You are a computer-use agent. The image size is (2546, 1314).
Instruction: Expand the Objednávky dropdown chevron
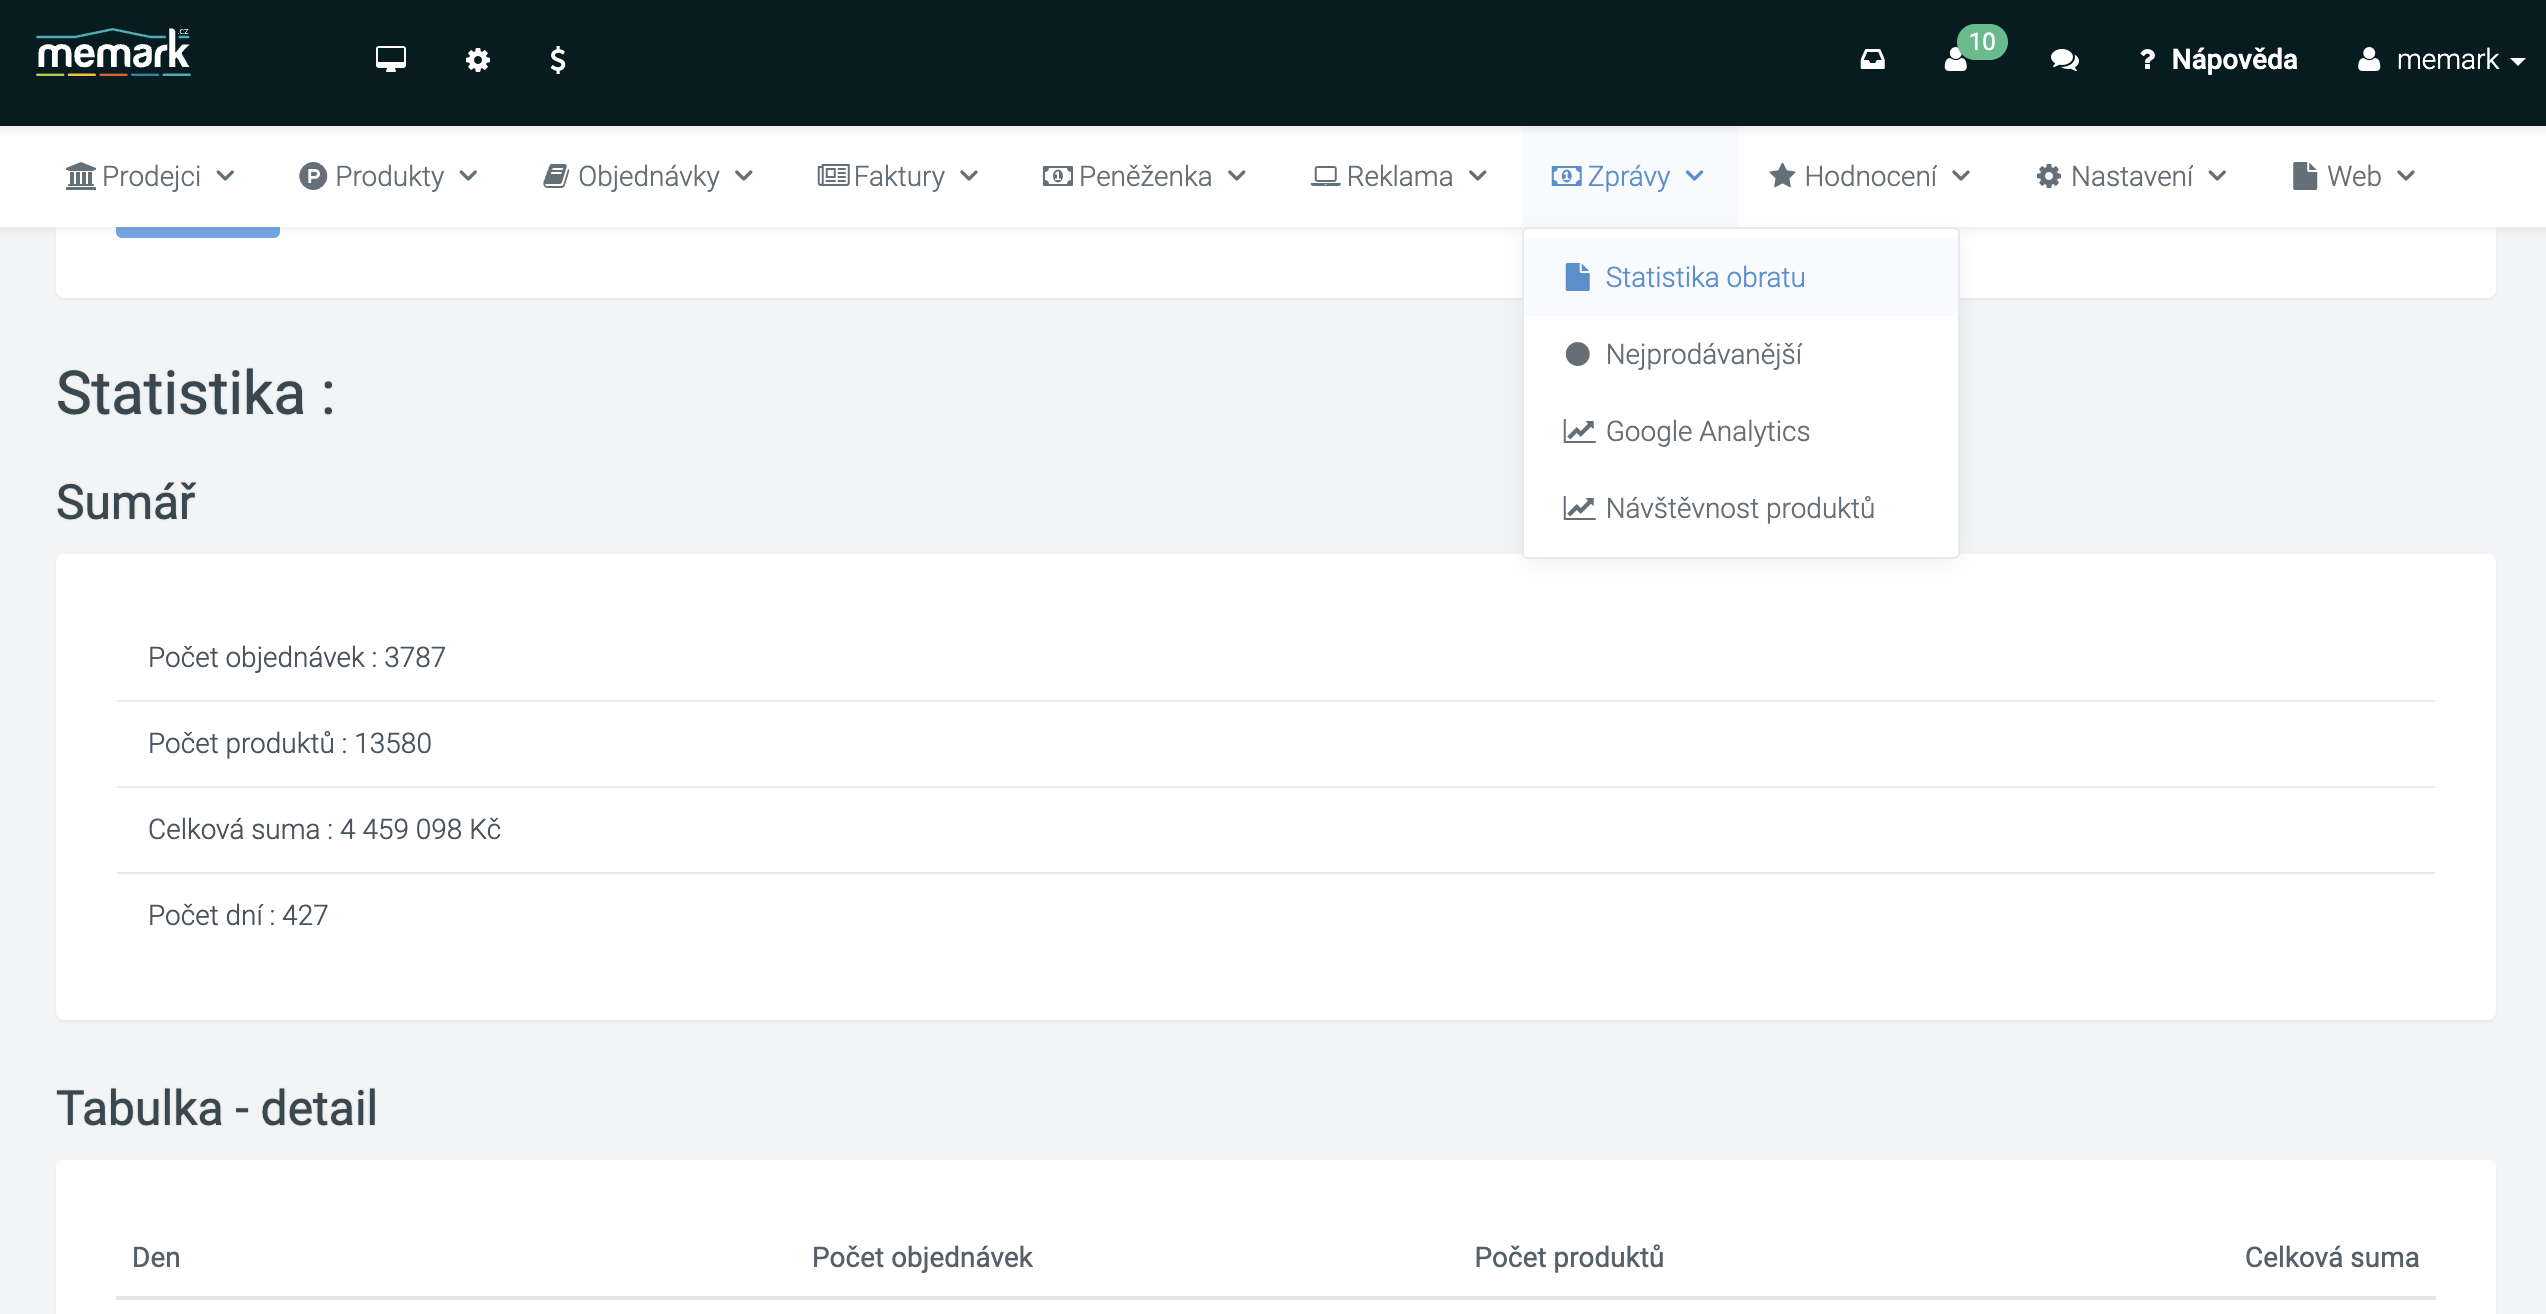tap(743, 176)
